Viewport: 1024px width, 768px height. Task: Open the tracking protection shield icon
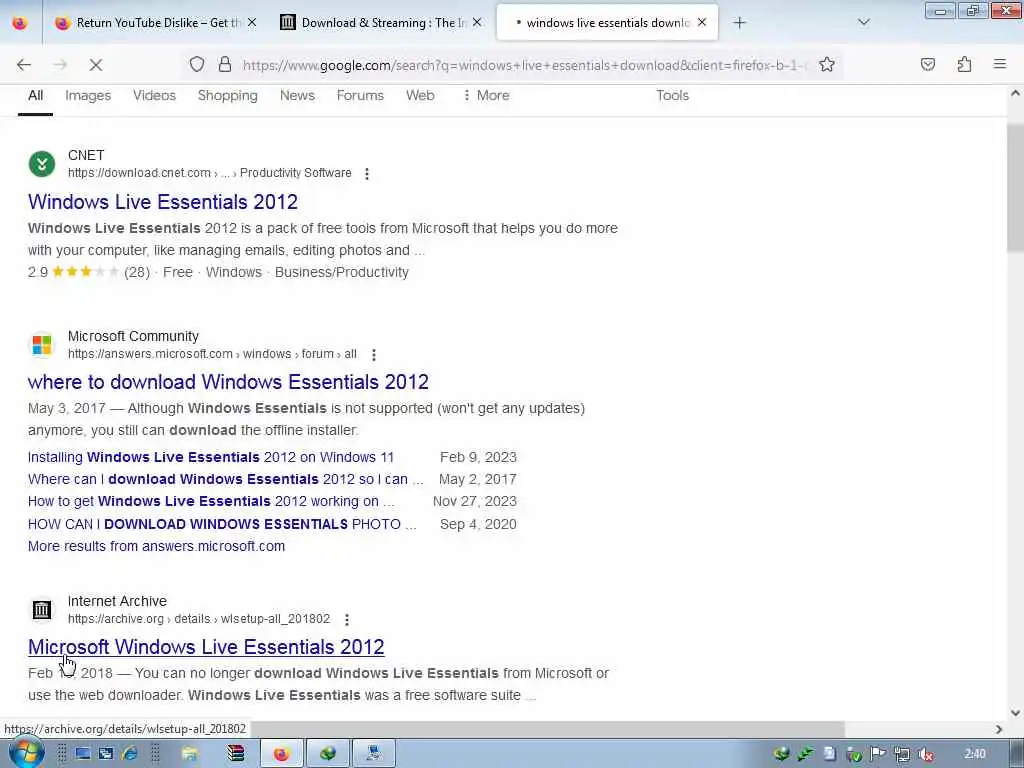(197, 64)
